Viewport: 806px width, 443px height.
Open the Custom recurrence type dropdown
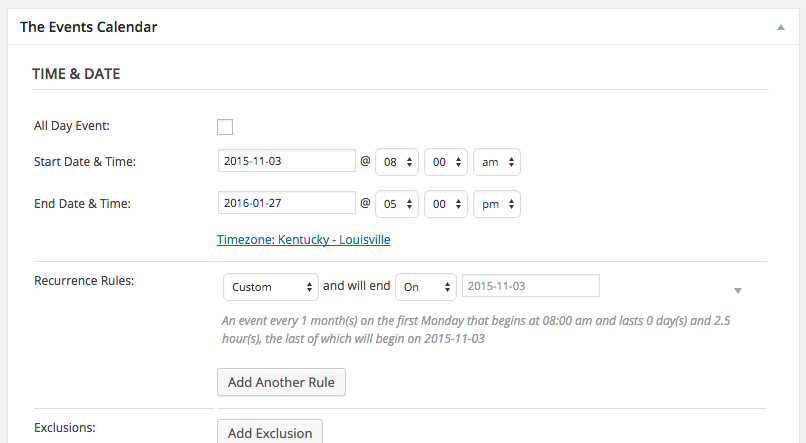270,287
